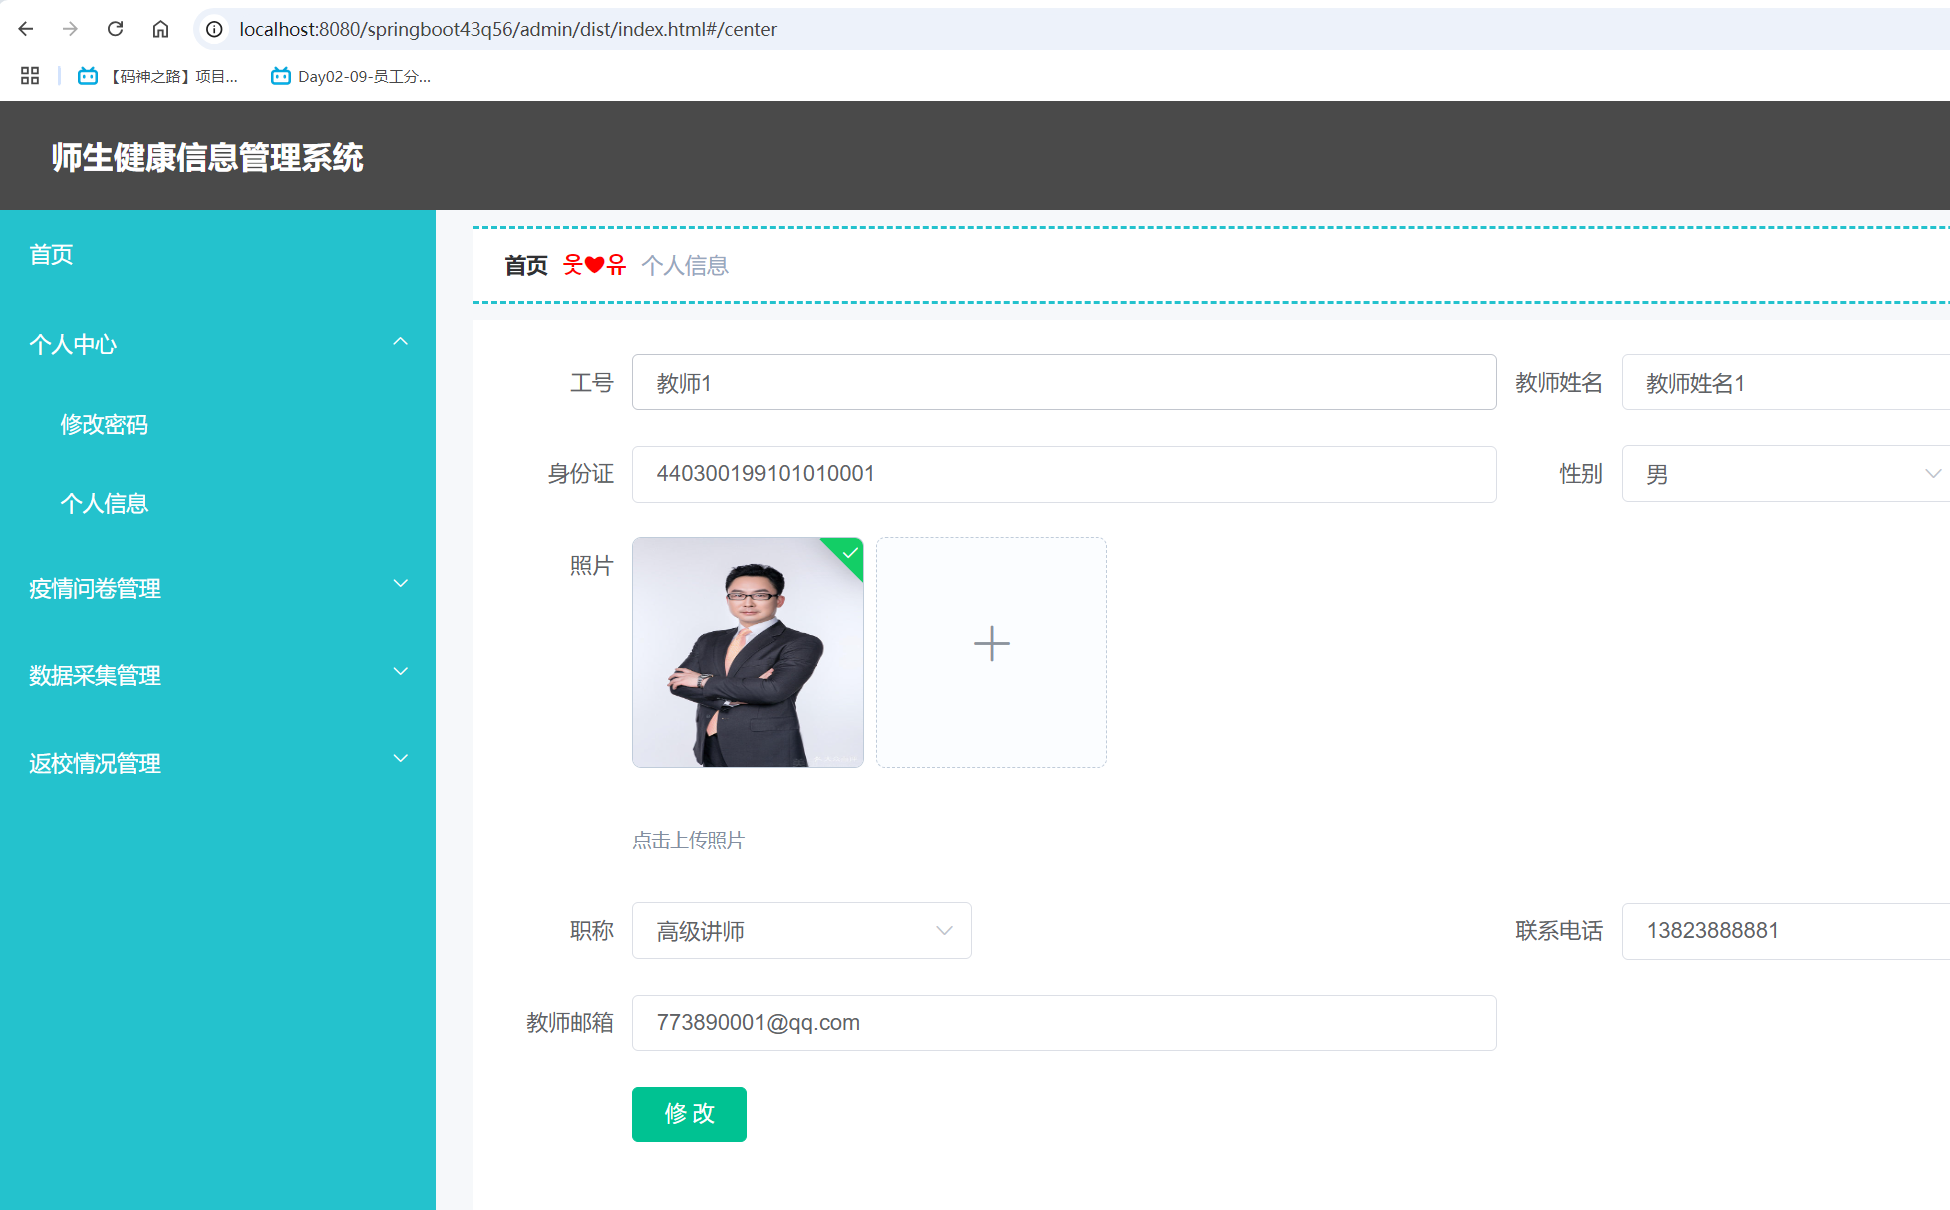Screen dimensions: 1950x1210
Task: Click the browser home icon
Action: tap(160, 29)
